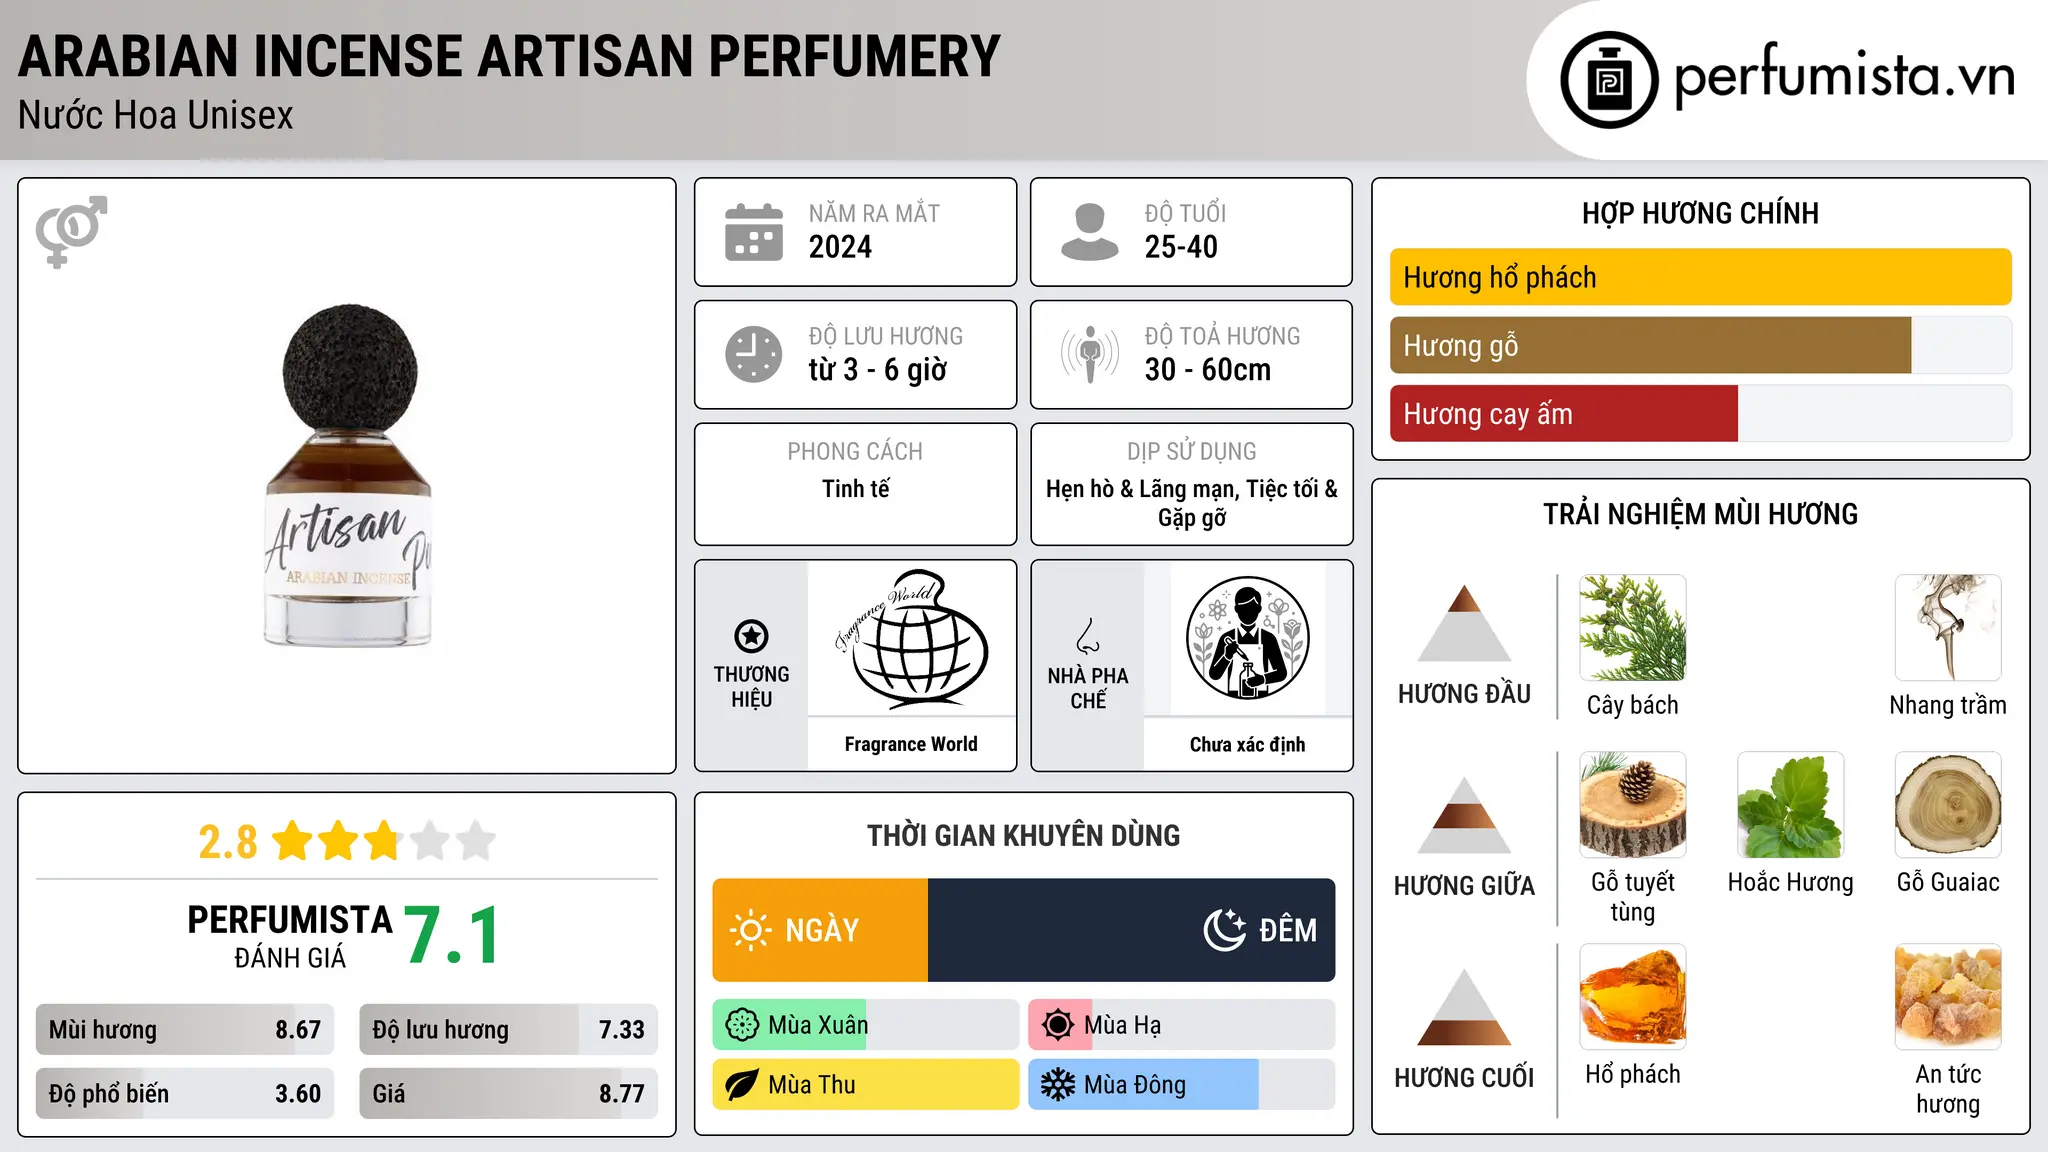
Task: Click the Nước Hoa Unisex subtitle
Action: click(x=156, y=116)
